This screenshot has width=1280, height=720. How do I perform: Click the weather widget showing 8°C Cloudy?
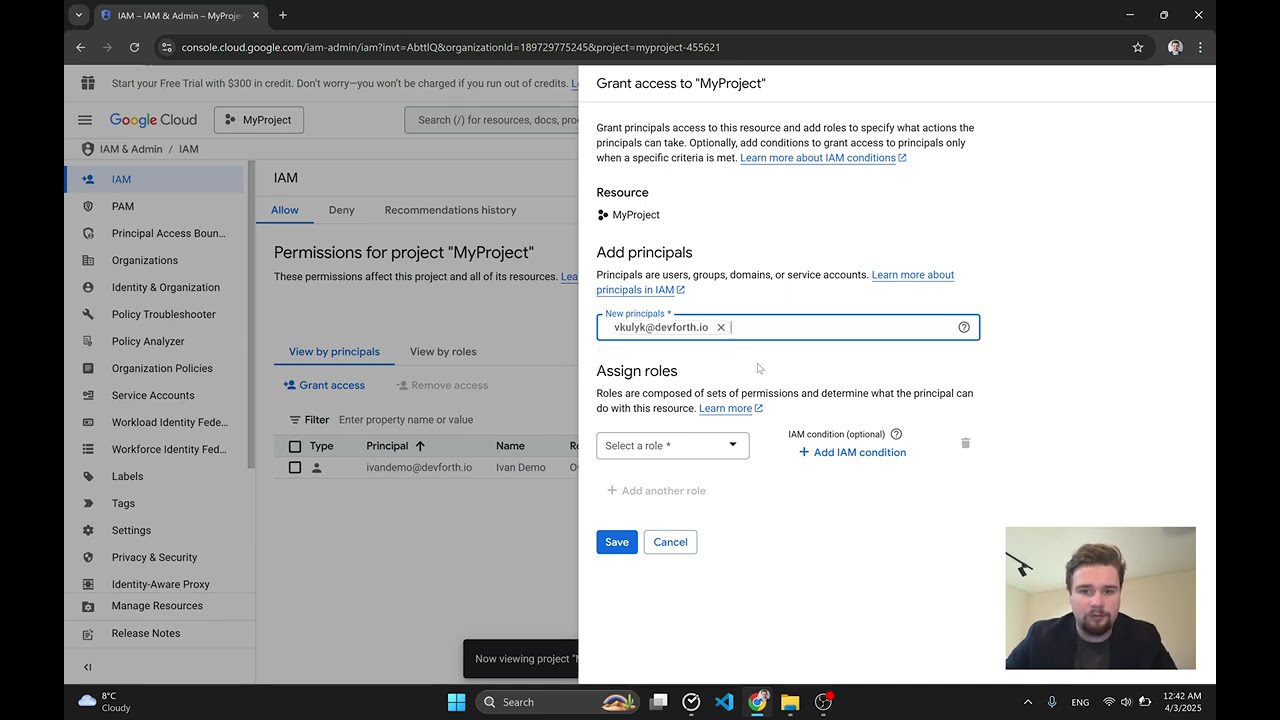(104, 702)
